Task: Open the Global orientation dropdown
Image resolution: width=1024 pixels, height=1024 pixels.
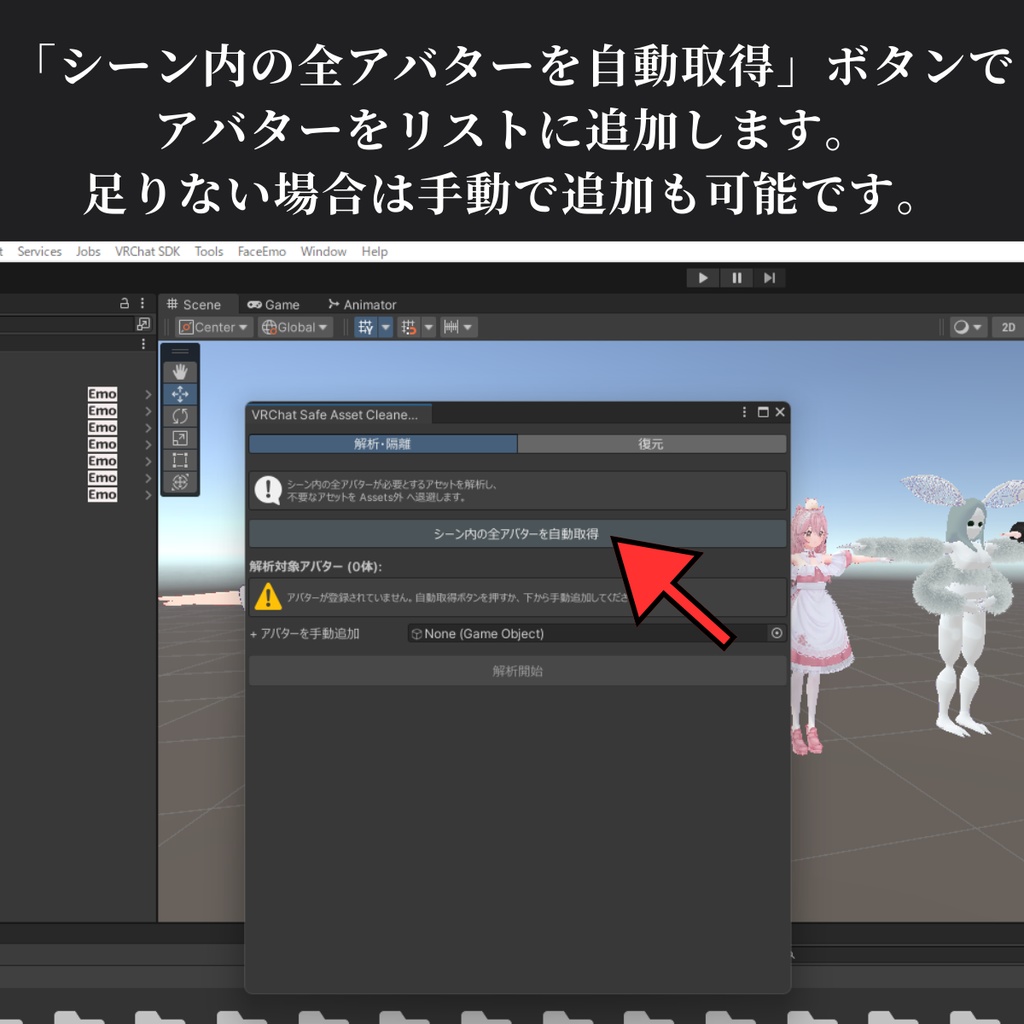Action: pyautogui.click(x=294, y=327)
